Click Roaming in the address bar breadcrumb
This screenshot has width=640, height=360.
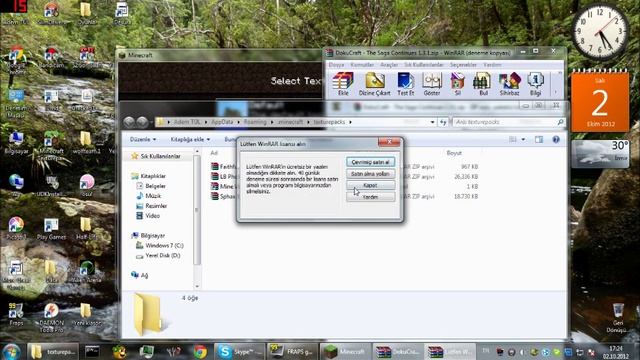pyautogui.click(x=255, y=122)
